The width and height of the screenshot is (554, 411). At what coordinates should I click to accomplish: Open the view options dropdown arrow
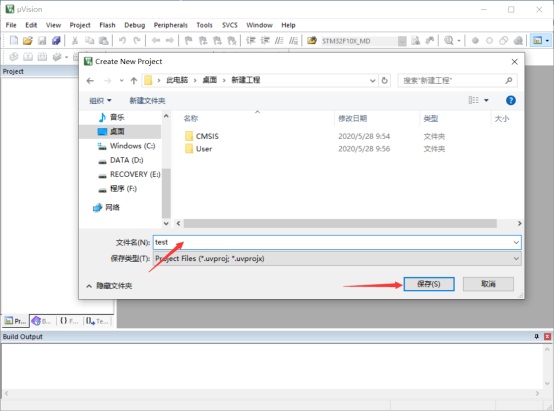click(486, 100)
